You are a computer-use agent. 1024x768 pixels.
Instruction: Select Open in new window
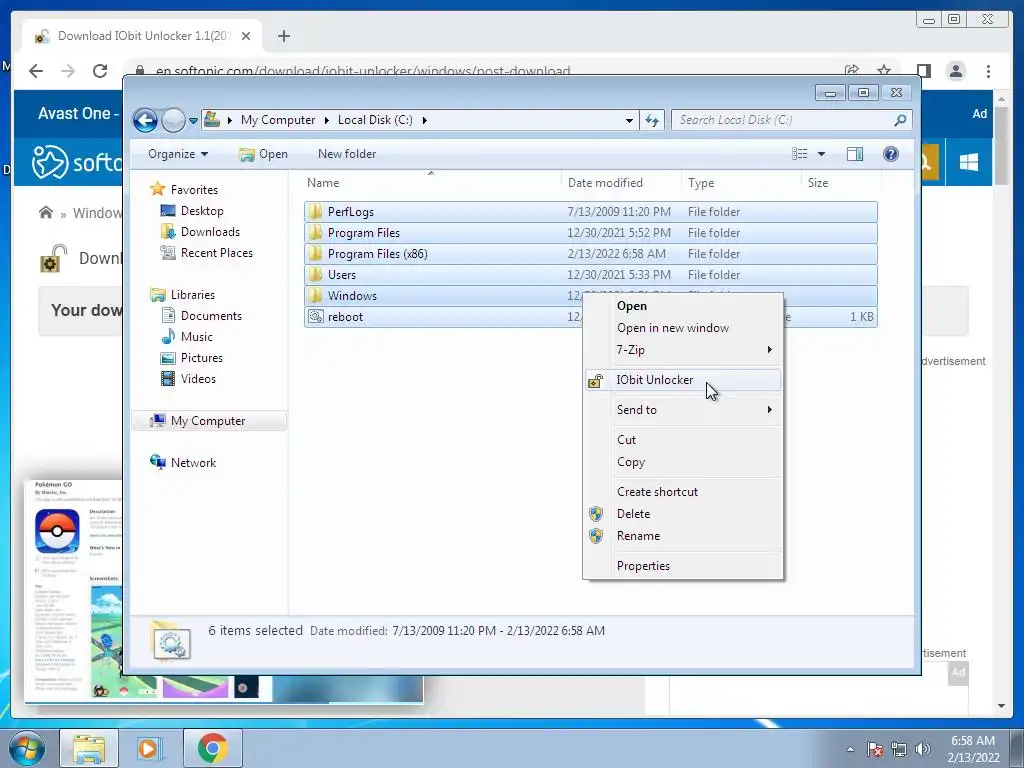pos(683,328)
